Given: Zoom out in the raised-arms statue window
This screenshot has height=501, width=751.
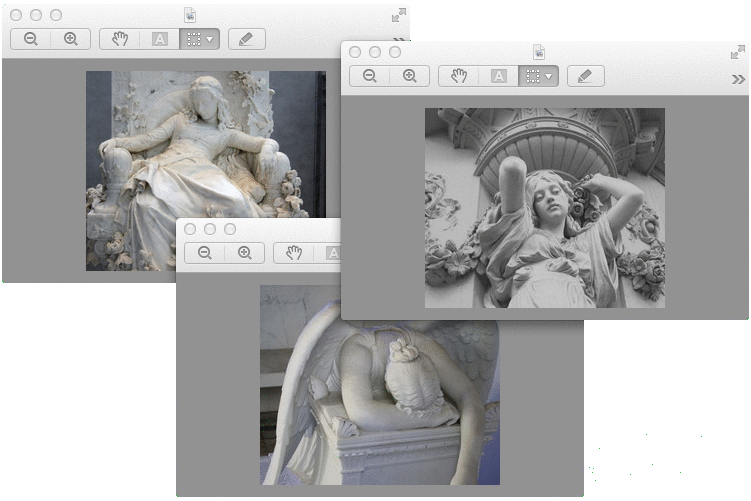Looking at the screenshot, I should pyautogui.click(x=370, y=76).
